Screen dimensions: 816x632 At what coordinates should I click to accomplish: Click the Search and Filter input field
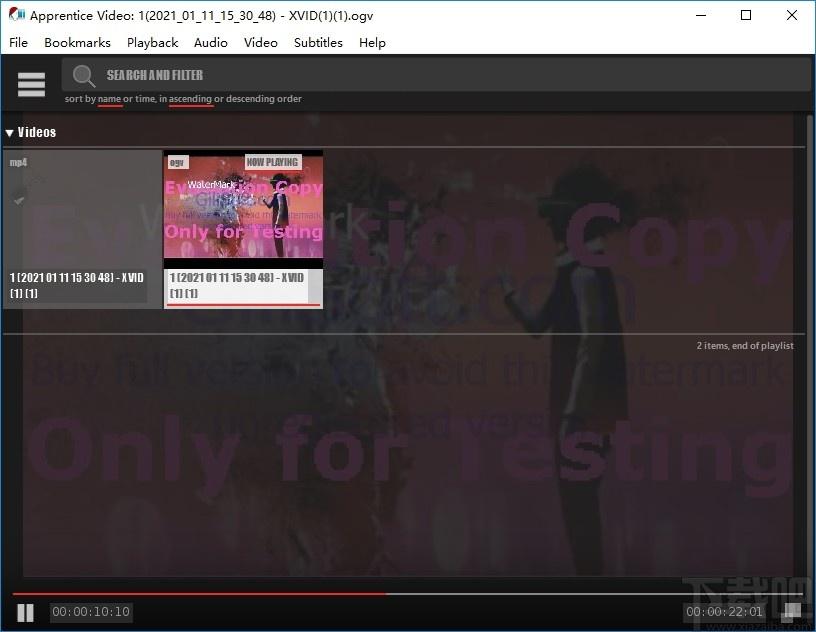pos(436,75)
